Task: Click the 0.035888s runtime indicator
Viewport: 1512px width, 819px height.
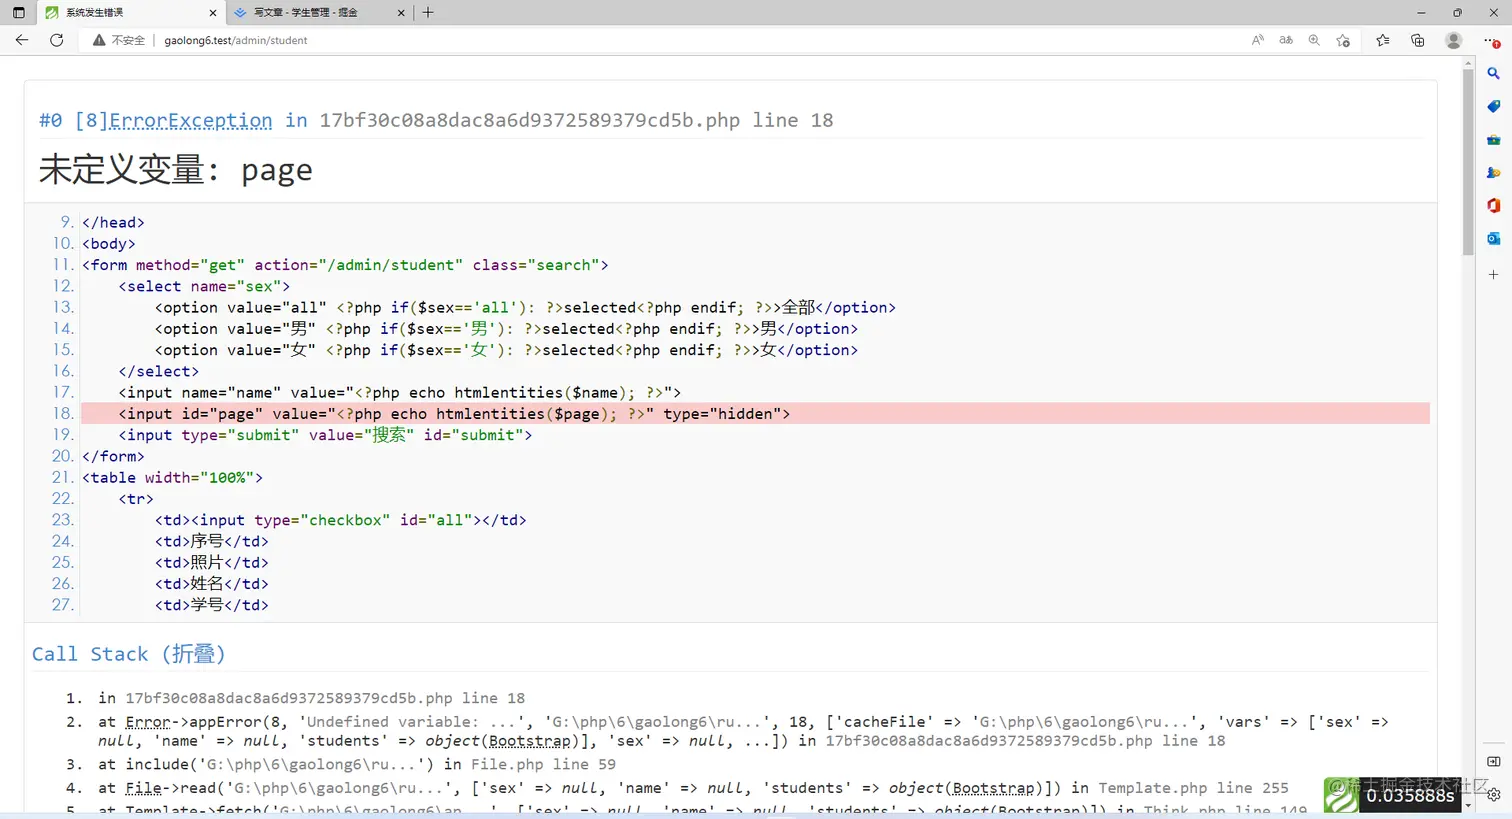Action: [1410, 796]
